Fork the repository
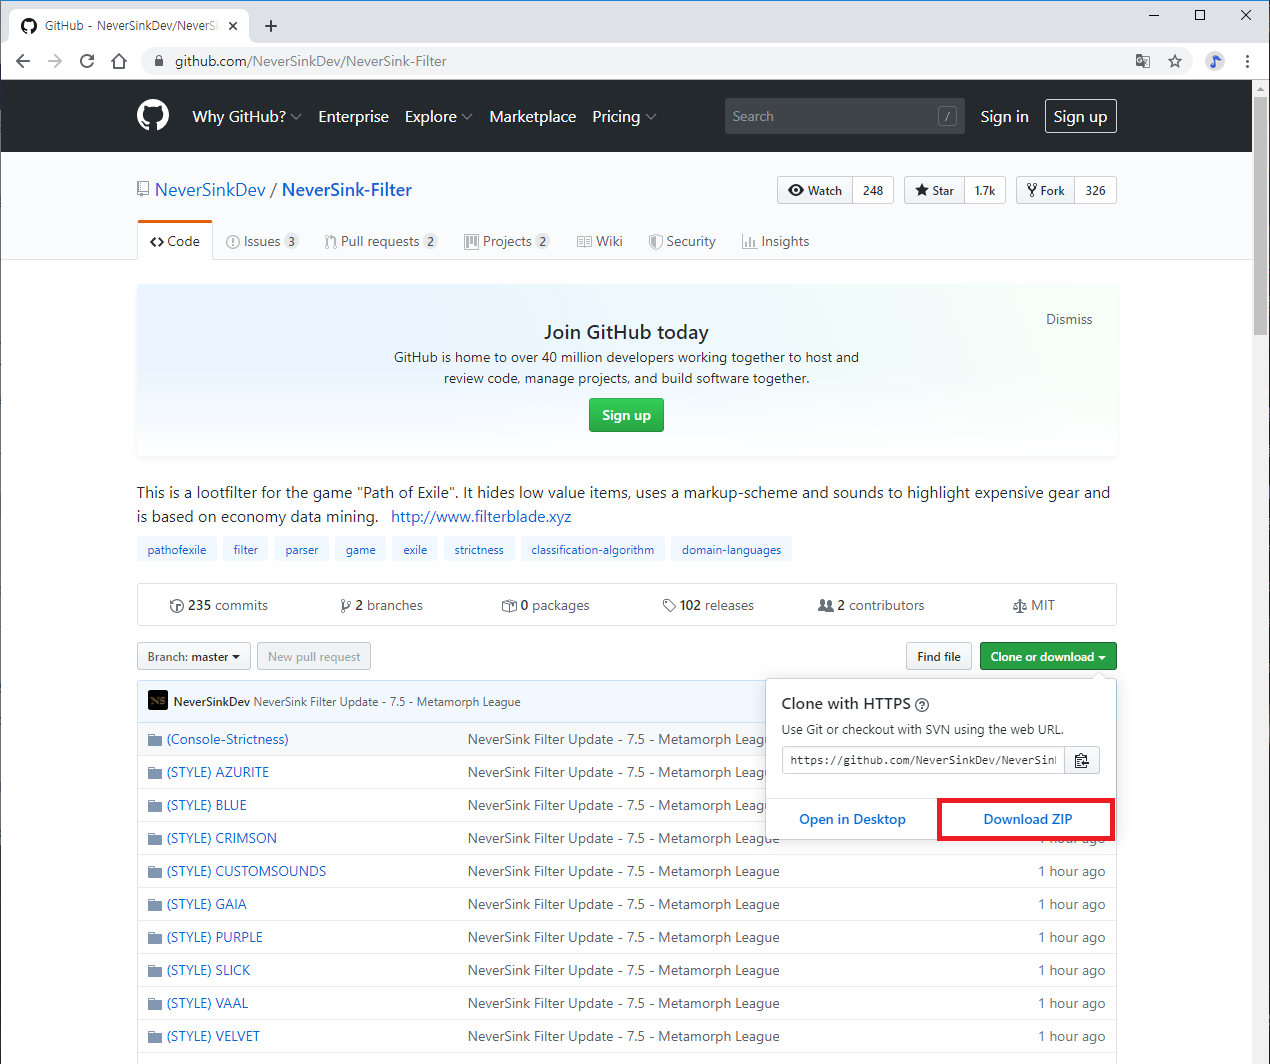 coord(1045,190)
